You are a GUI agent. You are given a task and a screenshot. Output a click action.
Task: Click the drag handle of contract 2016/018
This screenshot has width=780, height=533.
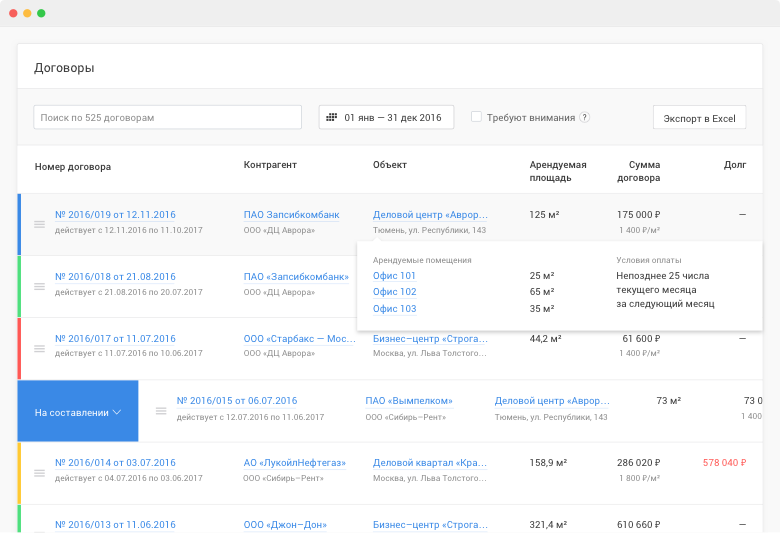point(39,286)
